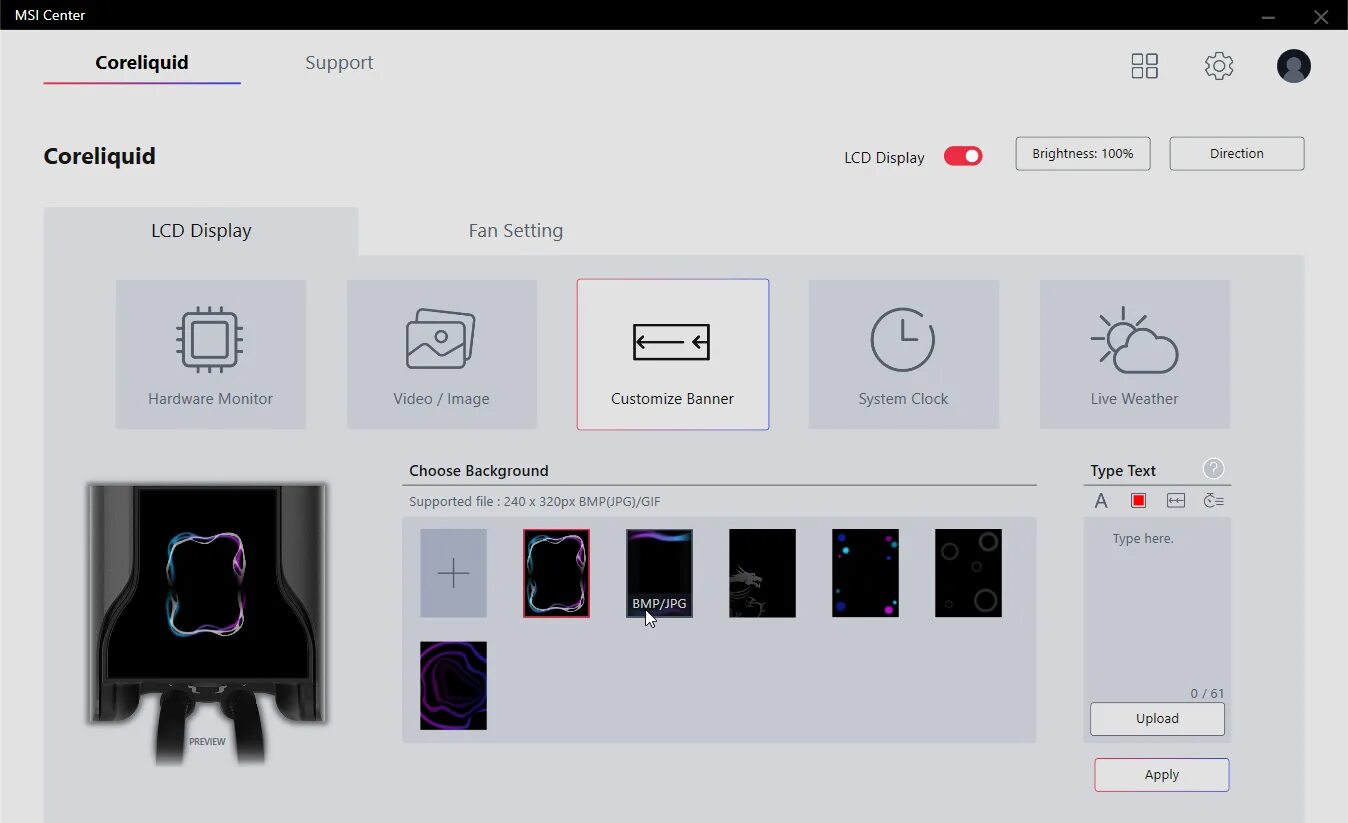Select the Customize Banner mode tile
1348x823 pixels.
pos(672,354)
